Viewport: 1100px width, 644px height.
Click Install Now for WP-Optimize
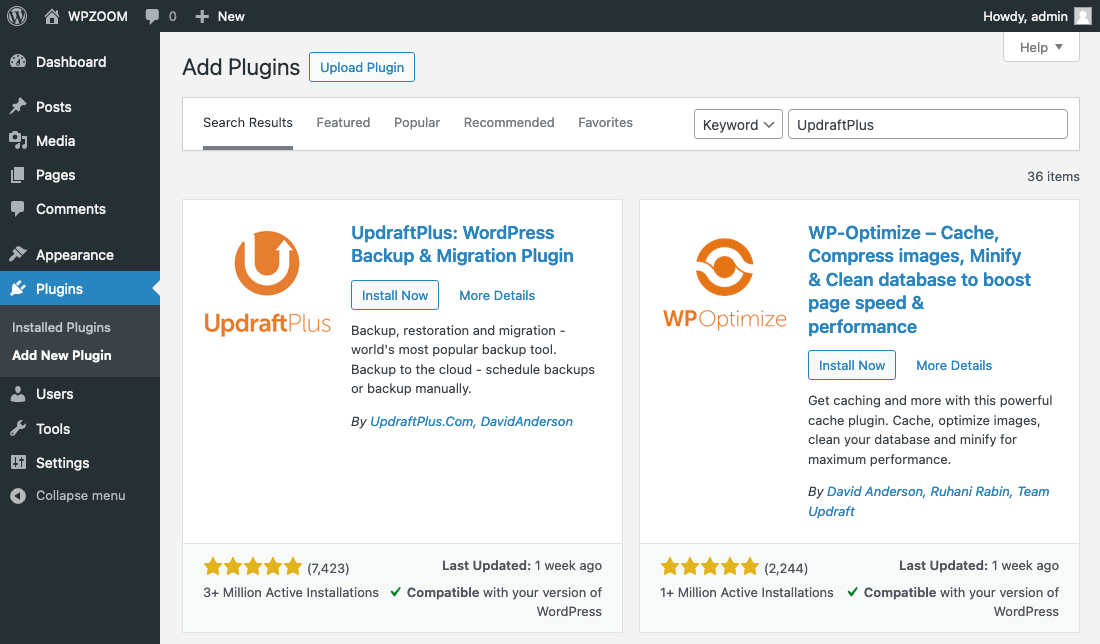point(852,366)
